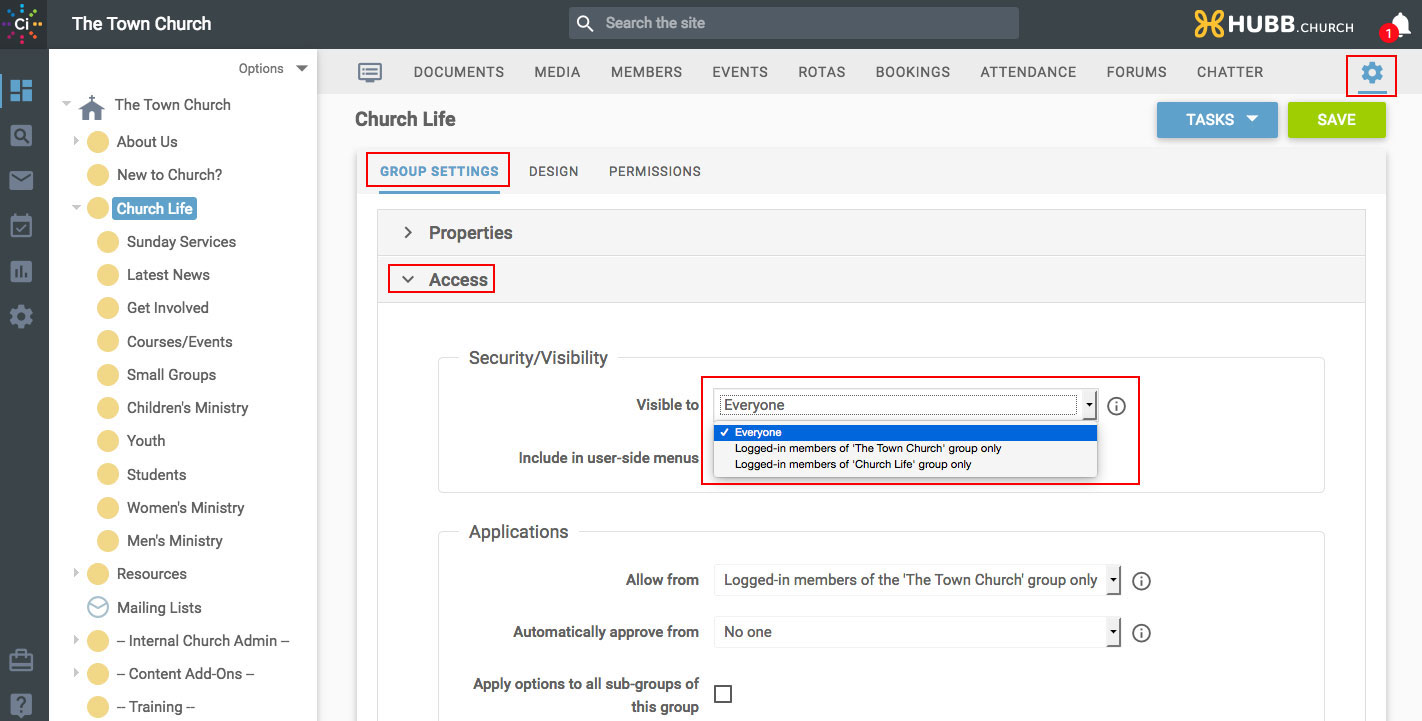Switch to the Permissions tab
The width and height of the screenshot is (1422, 721).
[x=654, y=171]
